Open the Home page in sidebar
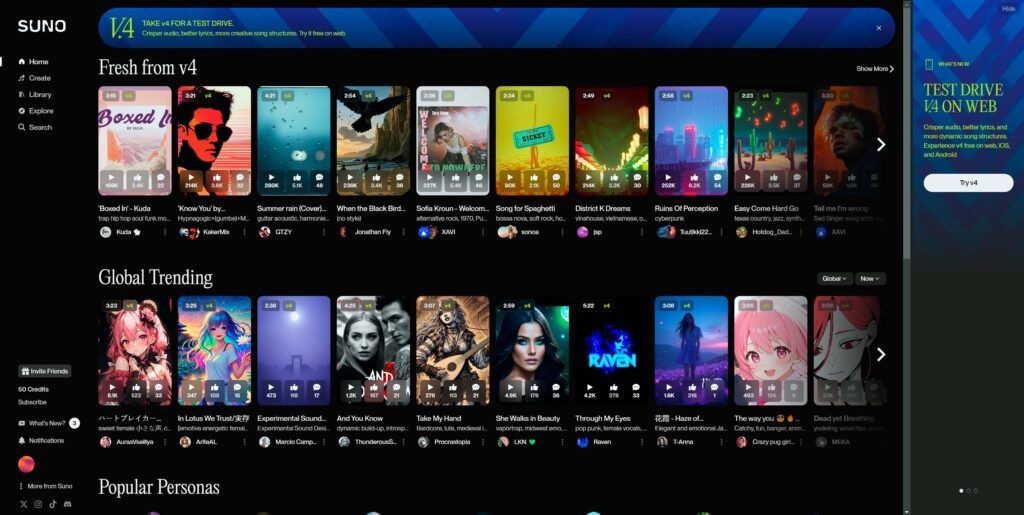This screenshot has width=1024, height=515. [x=33, y=61]
